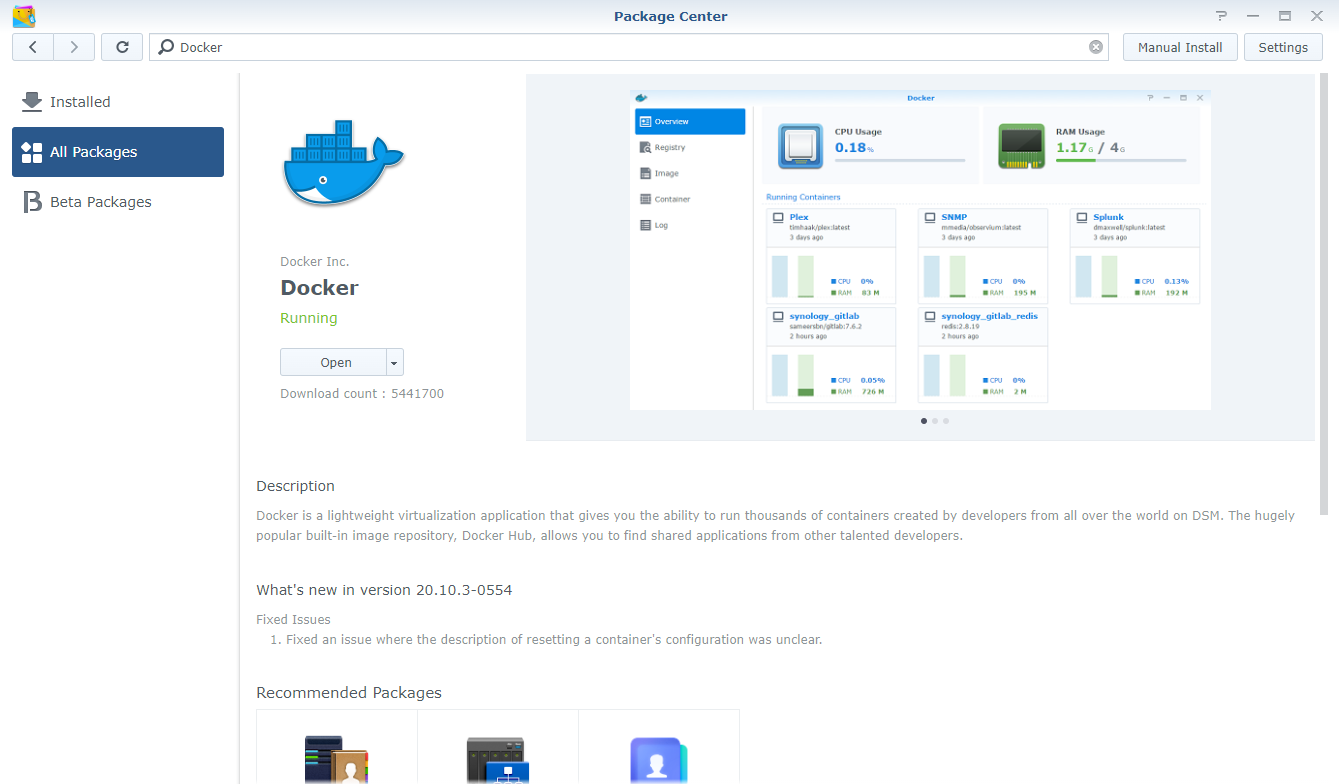This screenshot has width=1339, height=784.
Task: Open the Docker package
Action: pos(333,362)
